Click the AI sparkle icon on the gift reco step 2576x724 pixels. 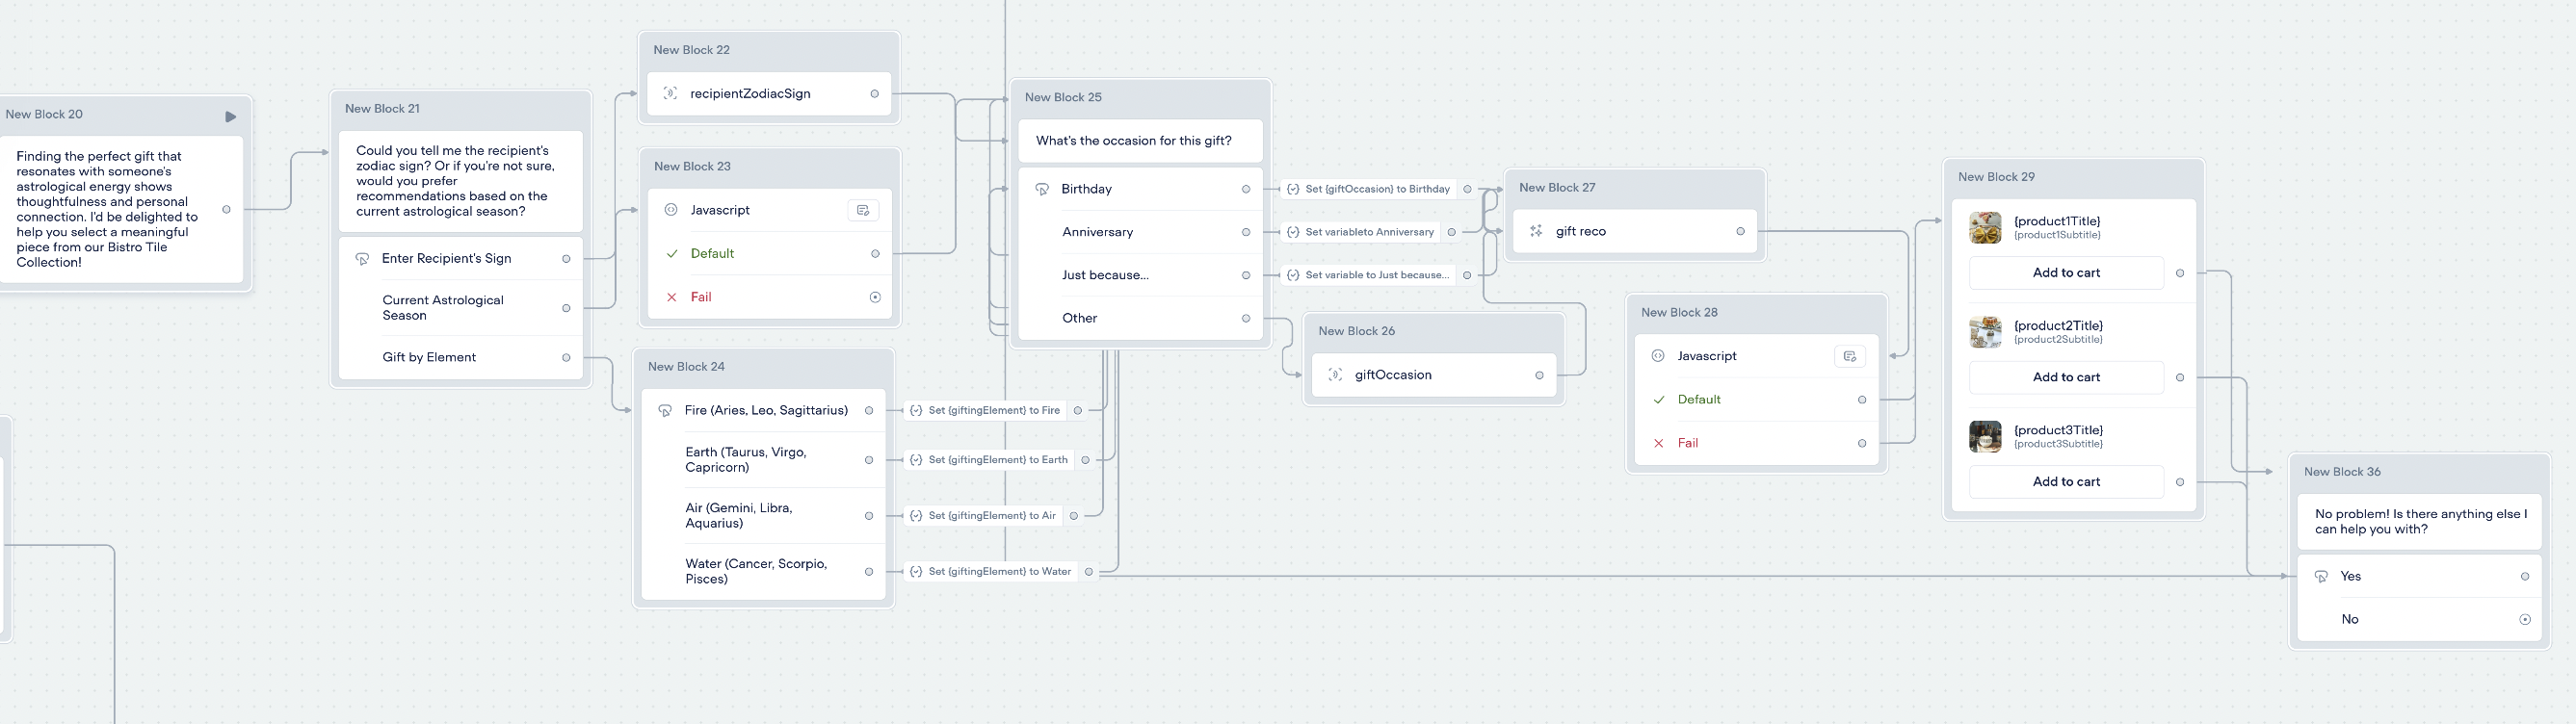click(1535, 231)
